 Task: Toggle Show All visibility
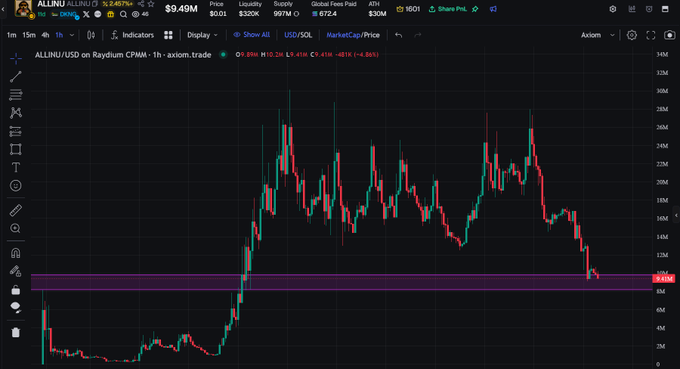pos(252,35)
